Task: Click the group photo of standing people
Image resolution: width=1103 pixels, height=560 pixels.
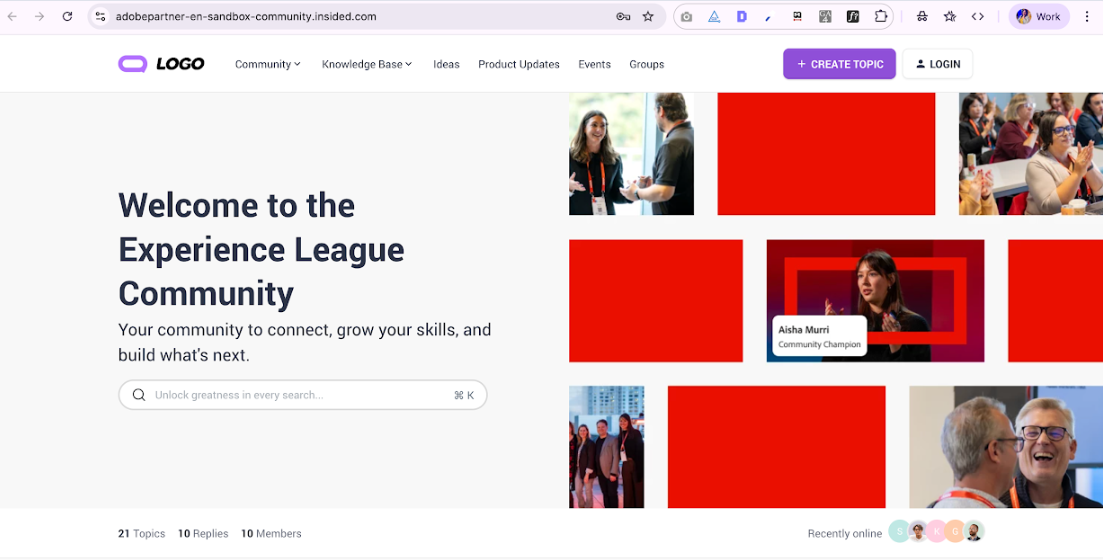Action: [x=606, y=447]
